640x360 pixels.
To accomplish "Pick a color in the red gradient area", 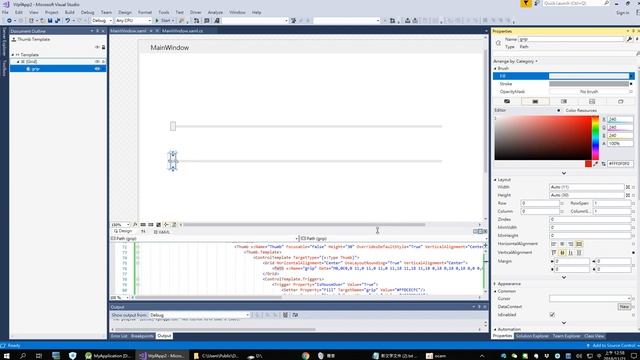I will (543, 138).
